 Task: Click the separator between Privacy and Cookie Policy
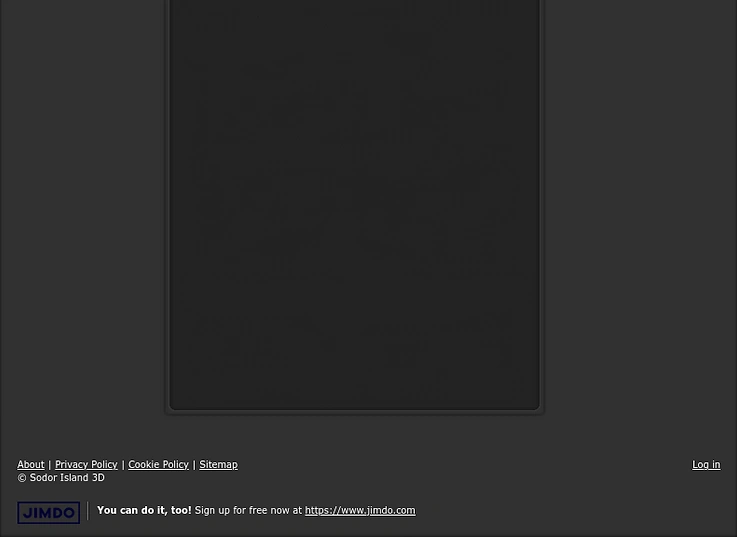(123, 465)
